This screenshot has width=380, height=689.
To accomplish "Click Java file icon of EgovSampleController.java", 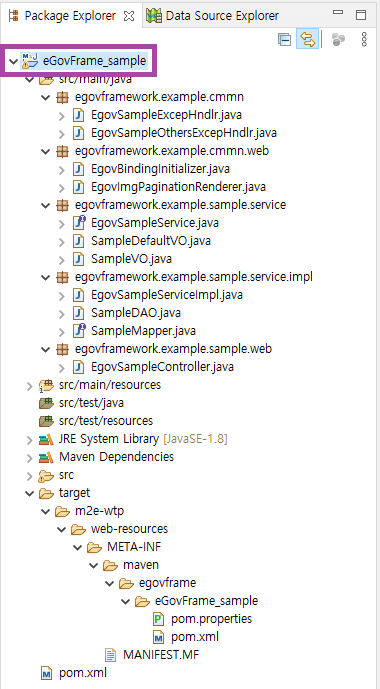I will [x=79, y=367].
